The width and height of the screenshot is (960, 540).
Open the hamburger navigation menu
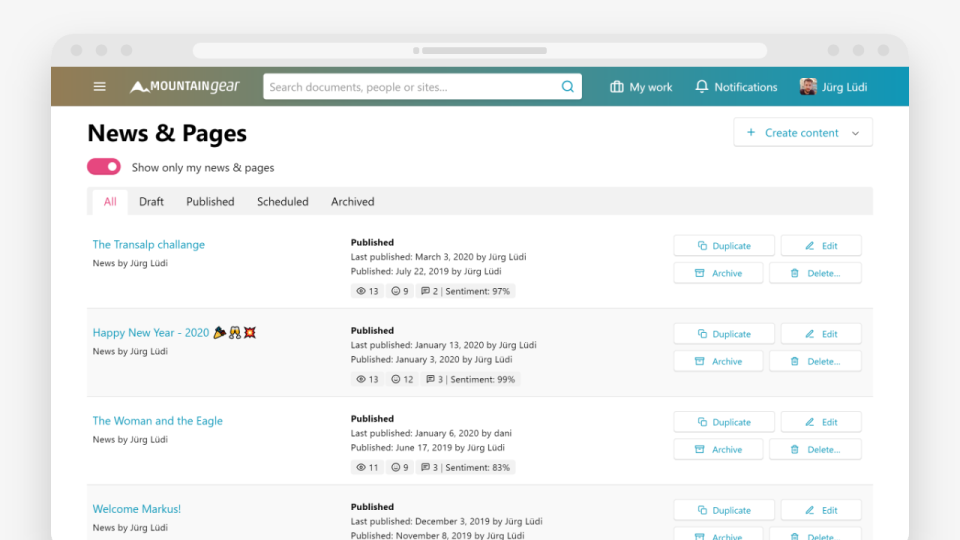tap(99, 87)
